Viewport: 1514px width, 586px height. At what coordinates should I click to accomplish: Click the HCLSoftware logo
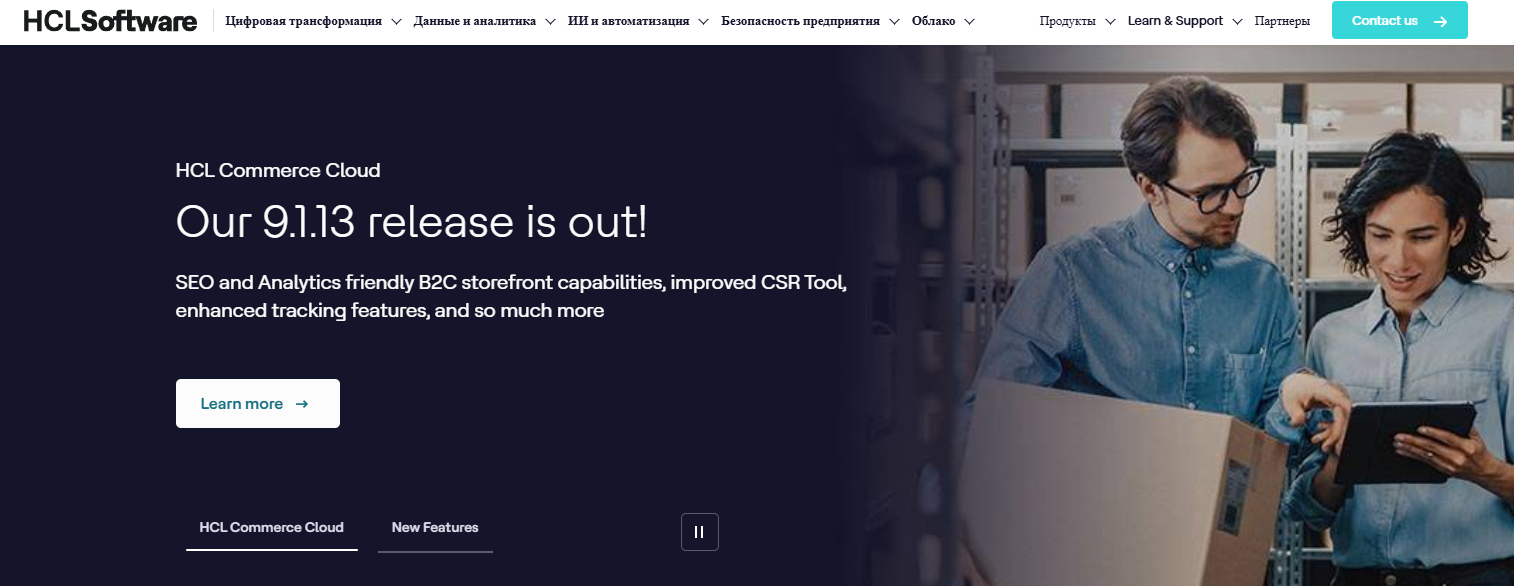tap(110, 21)
